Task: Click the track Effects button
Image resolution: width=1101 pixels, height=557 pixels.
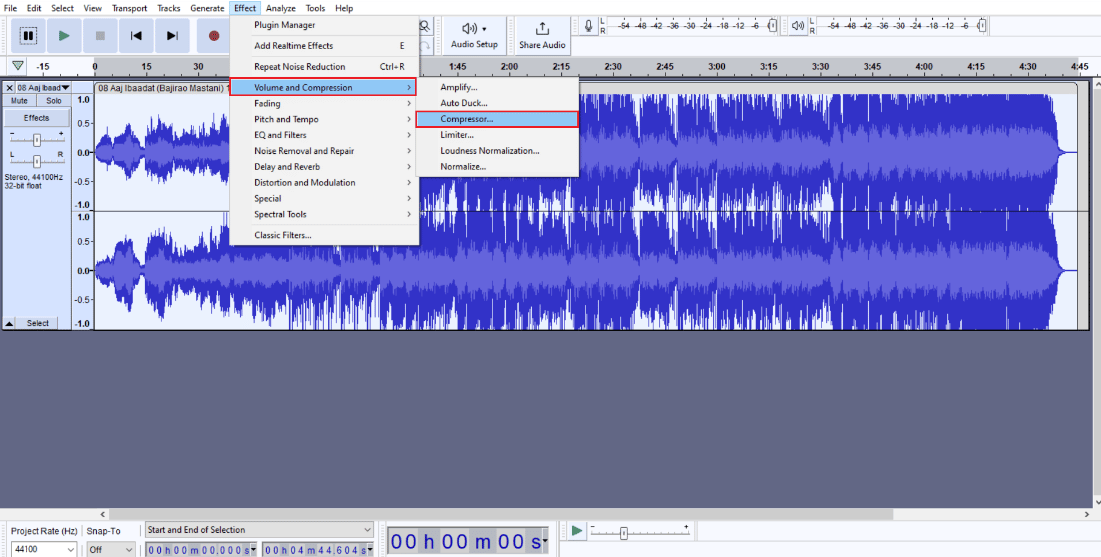Action: [37, 118]
